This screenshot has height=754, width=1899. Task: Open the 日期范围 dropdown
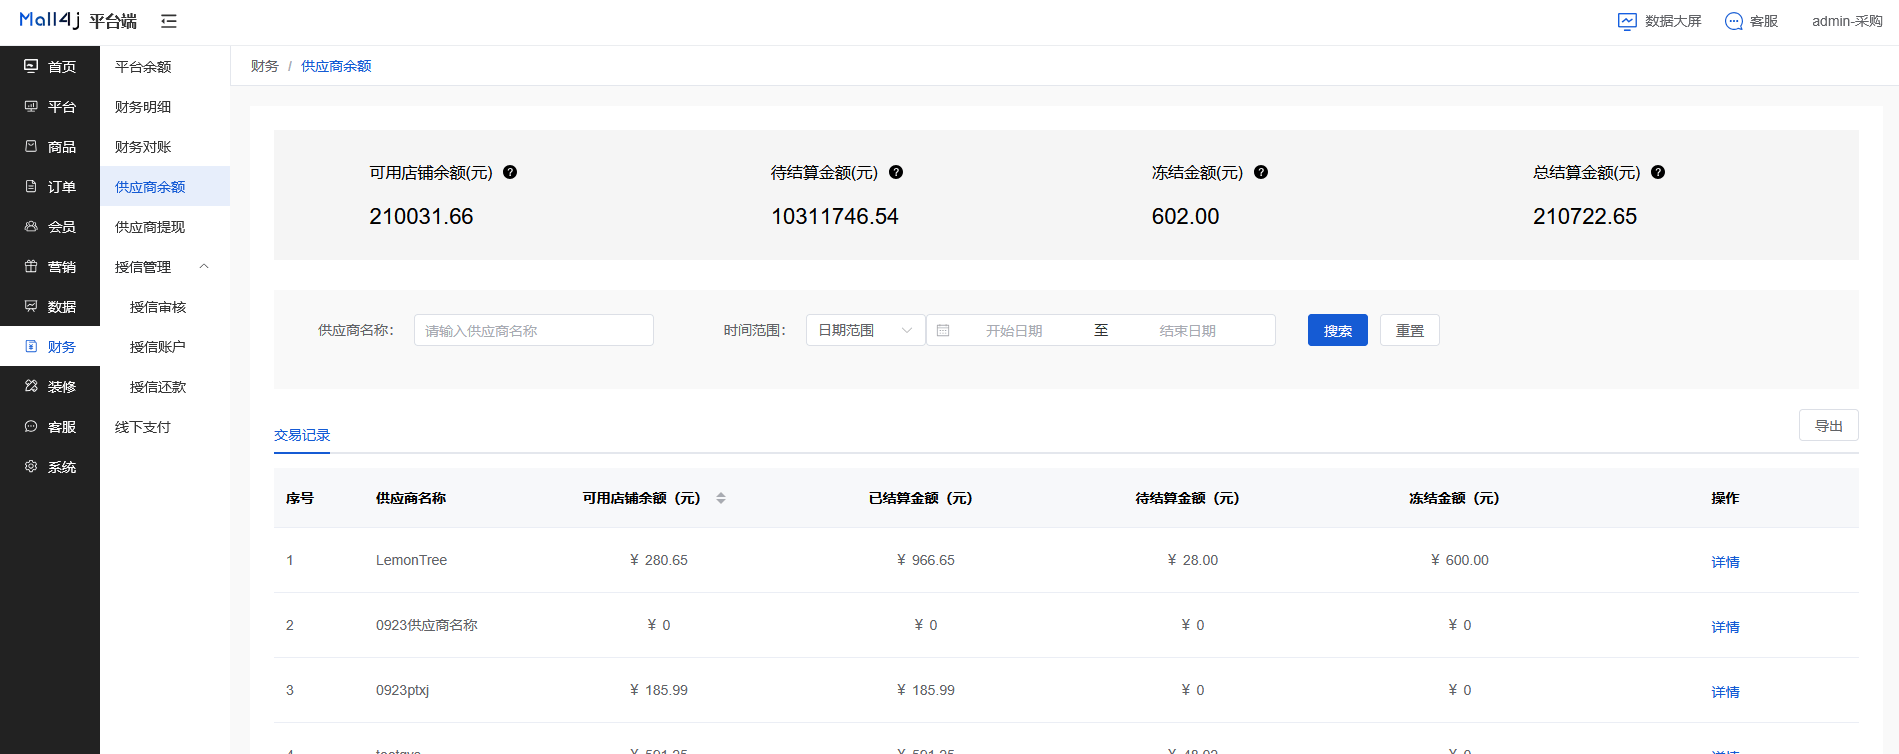[866, 330]
